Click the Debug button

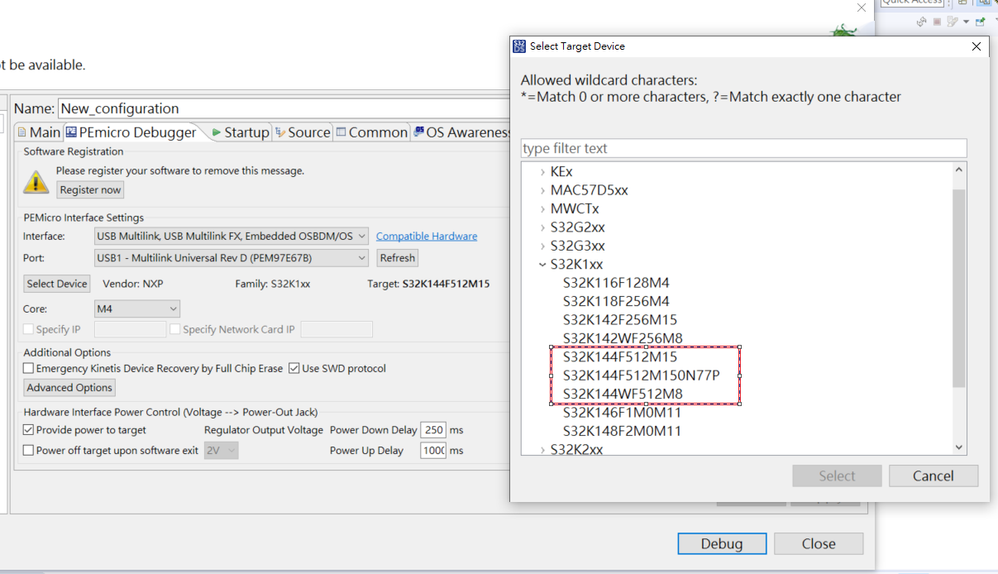(722, 543)
